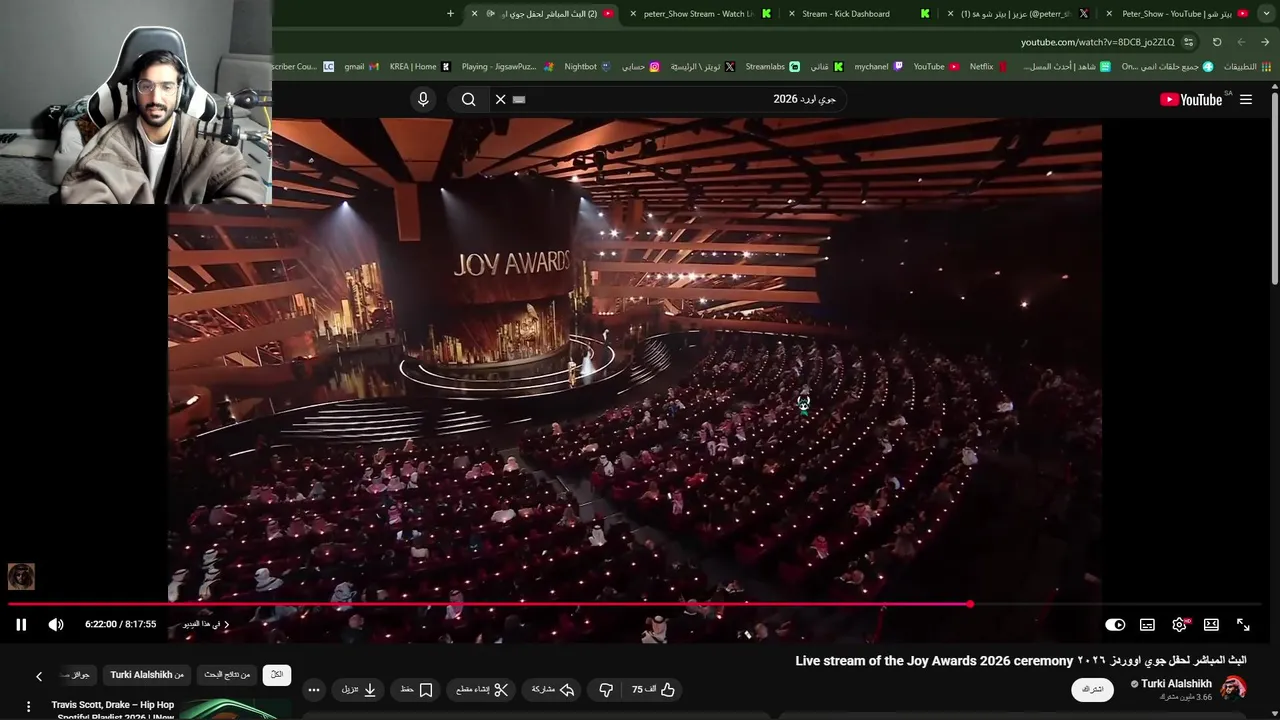Go back in browser history
The width and height of the screenshot is (1280, 720).
coord(1265,42)
